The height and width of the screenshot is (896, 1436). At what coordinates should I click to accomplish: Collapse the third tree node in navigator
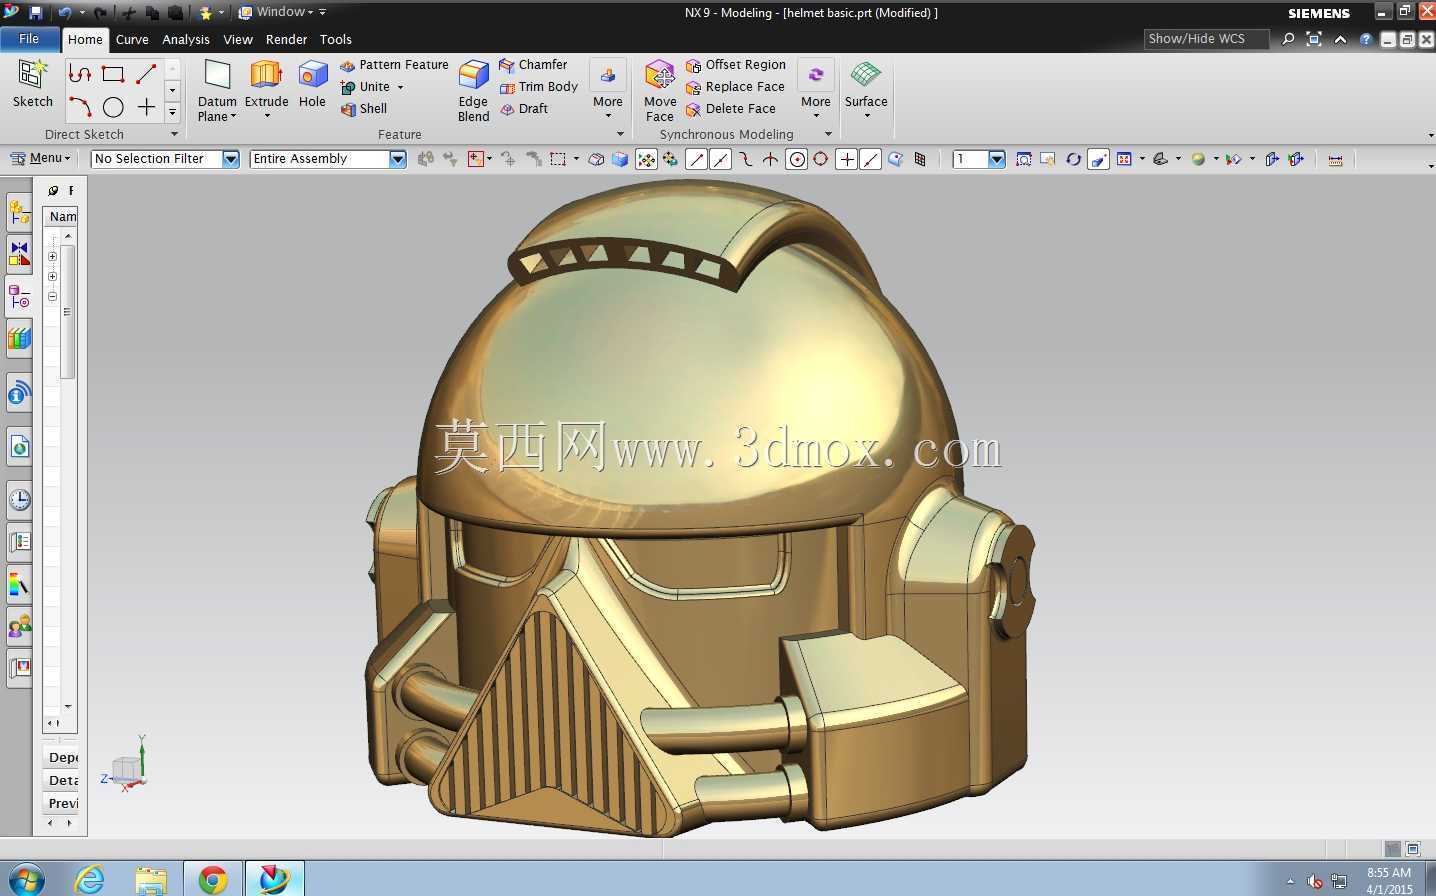tap(52, 296)
